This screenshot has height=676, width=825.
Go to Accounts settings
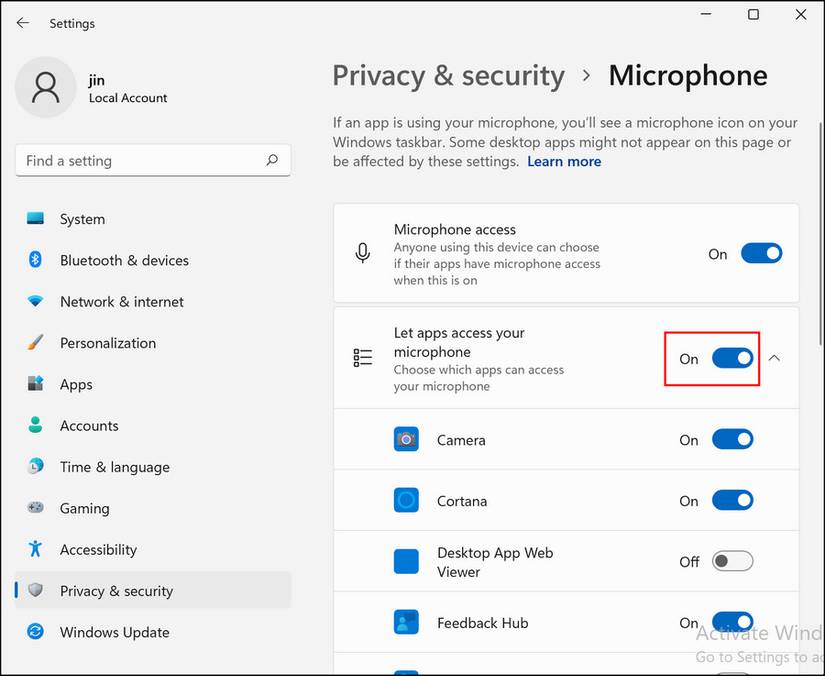89,426
